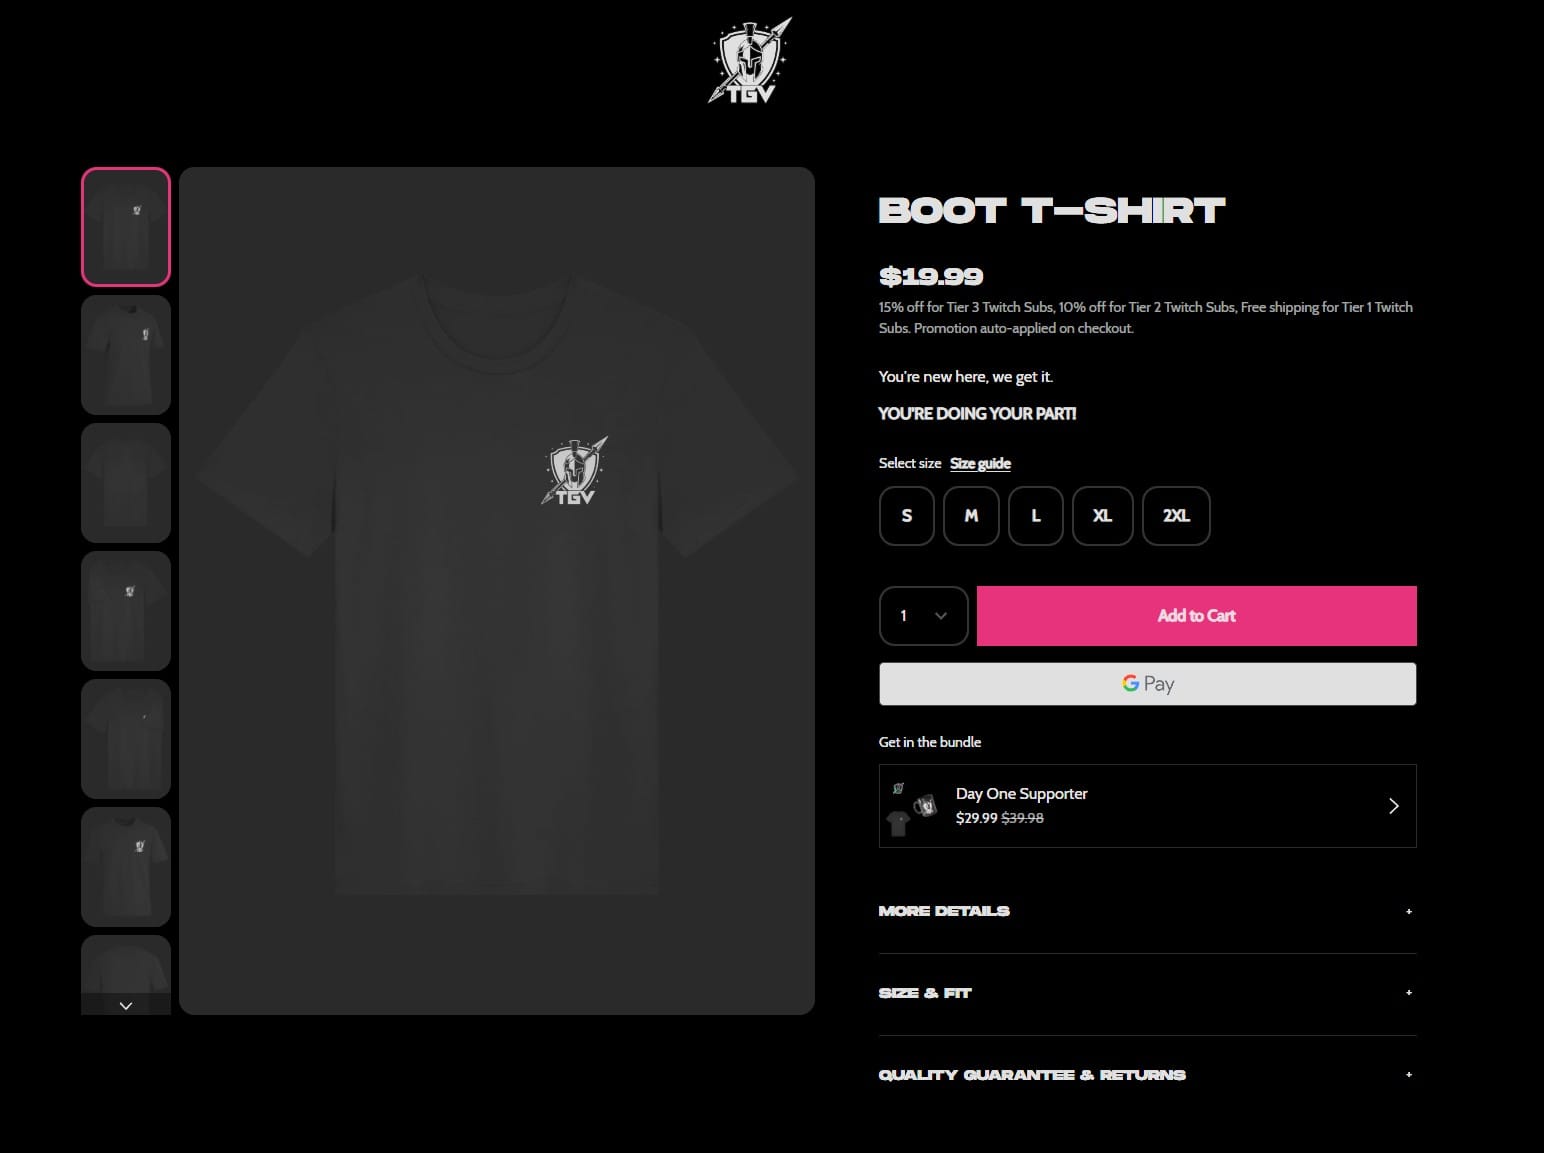This screenshot has height=1153, width=1544.
Task: Open the Size guide link
Action: [x=980, y=463]
